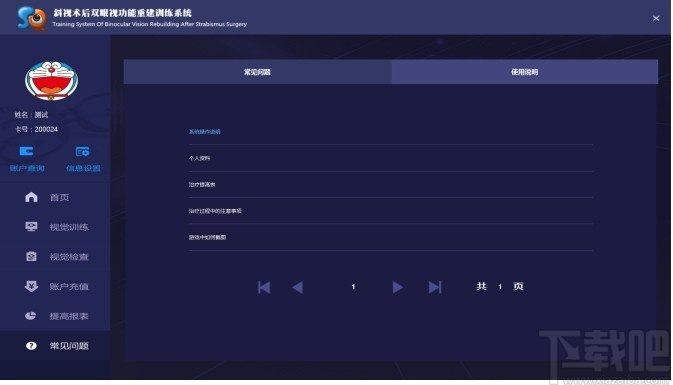673x385 pixels.
Task: Click the current page number 1
Action: coord(353,287)
